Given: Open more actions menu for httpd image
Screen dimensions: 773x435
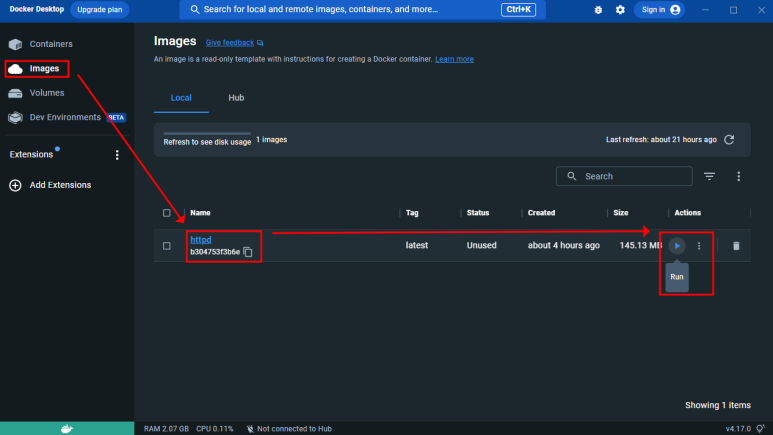Looking at the screenshot, I should pyautogui.click(x=699, y=246).
